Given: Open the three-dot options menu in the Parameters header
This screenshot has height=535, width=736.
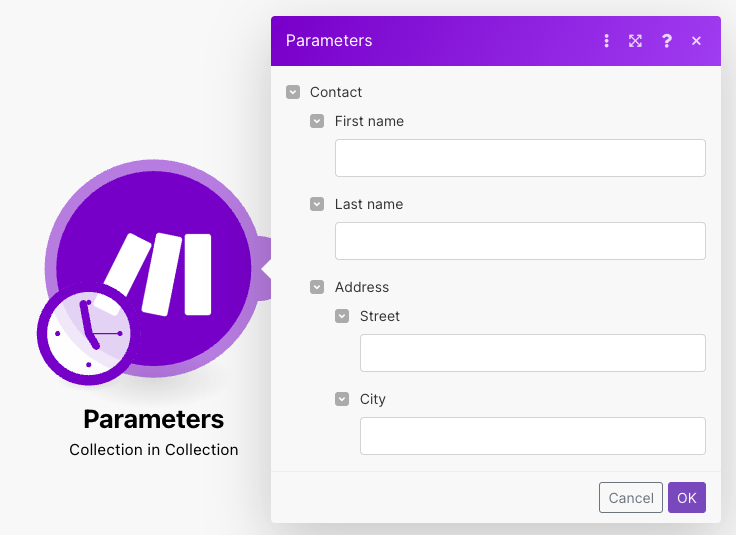Looking at the screenshot, I should (606, 41).
